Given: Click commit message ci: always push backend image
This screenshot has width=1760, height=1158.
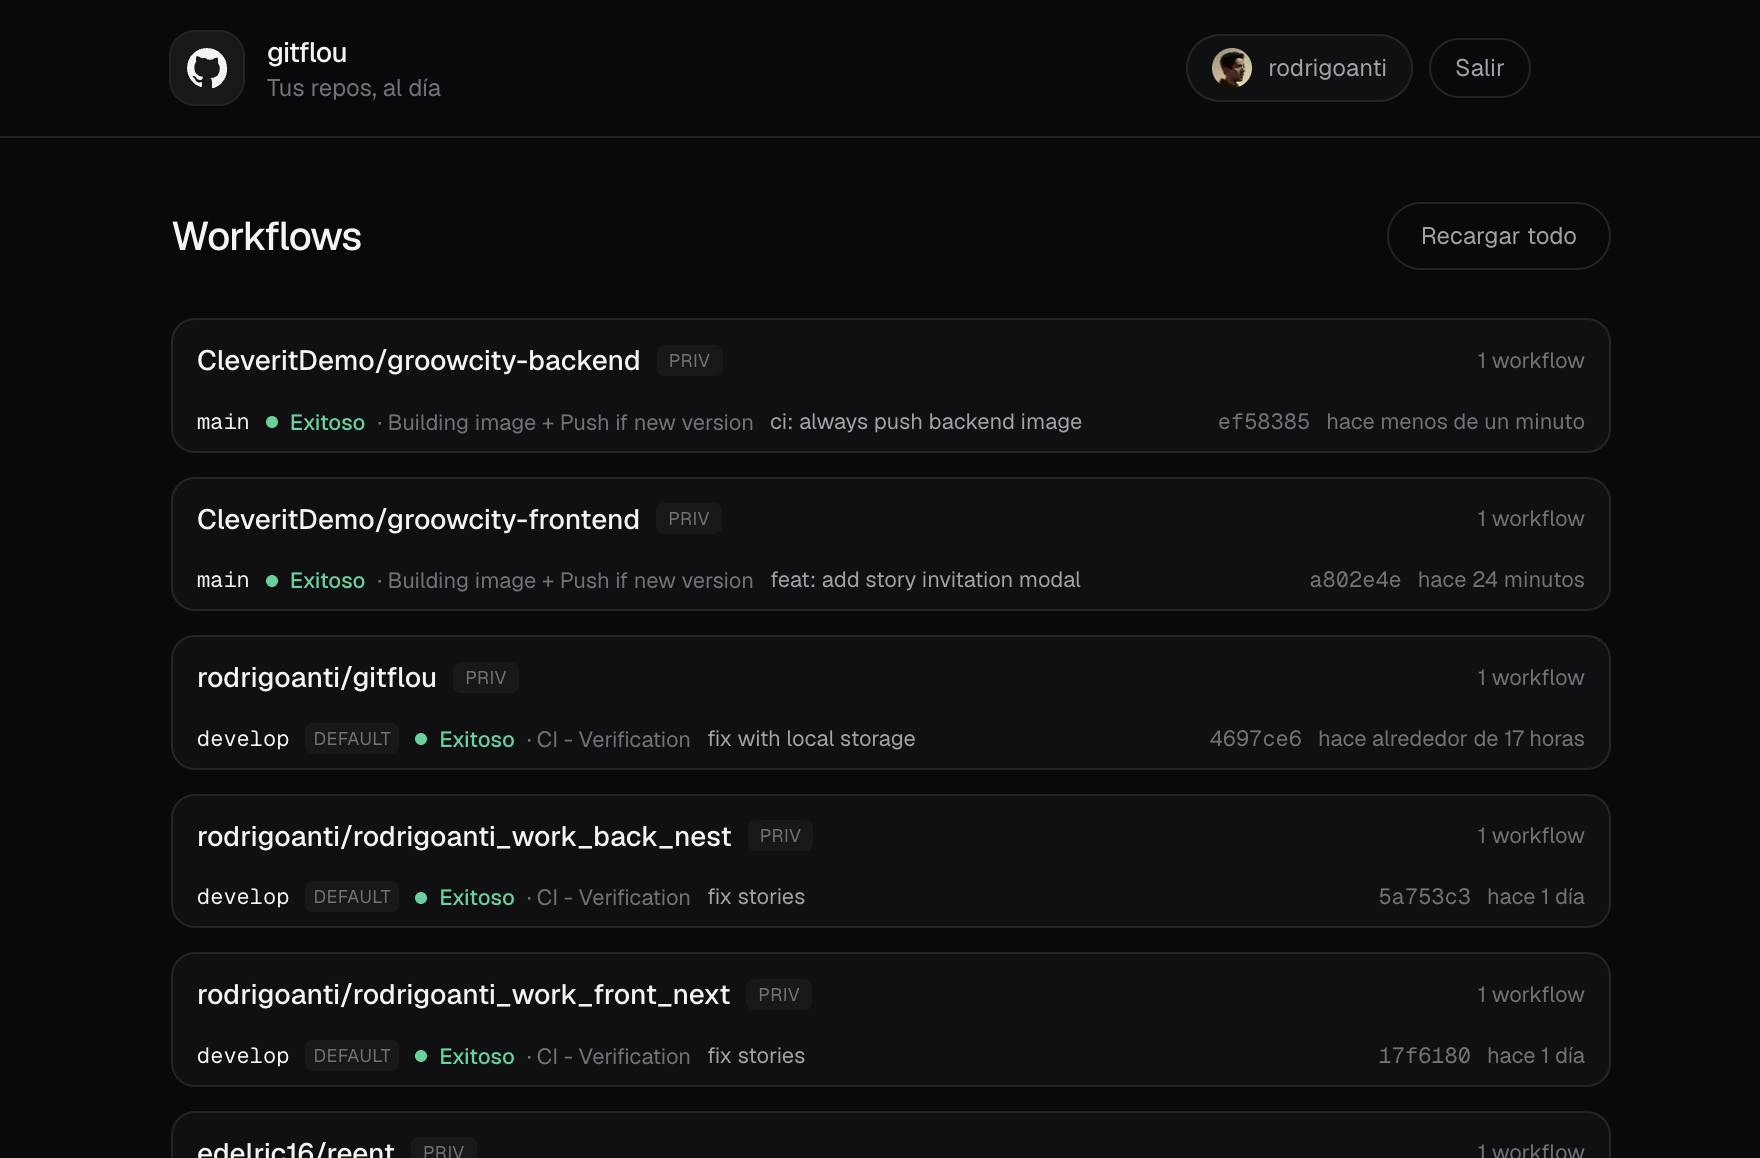Looking at the screenshot, I should pos(926,422).
